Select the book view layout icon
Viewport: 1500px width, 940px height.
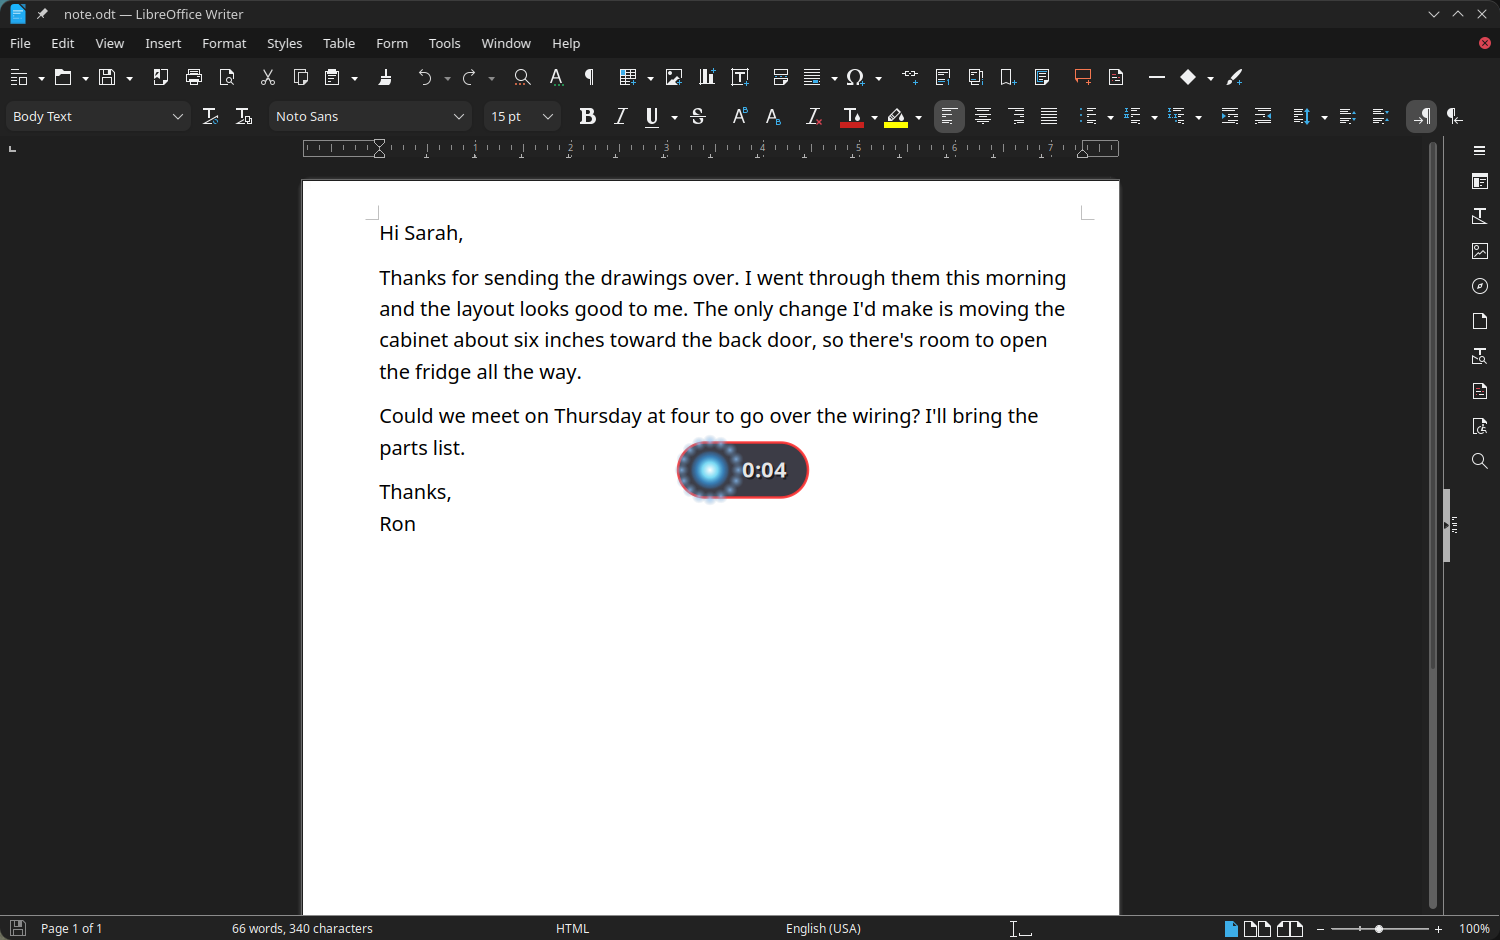point(1290,929)
